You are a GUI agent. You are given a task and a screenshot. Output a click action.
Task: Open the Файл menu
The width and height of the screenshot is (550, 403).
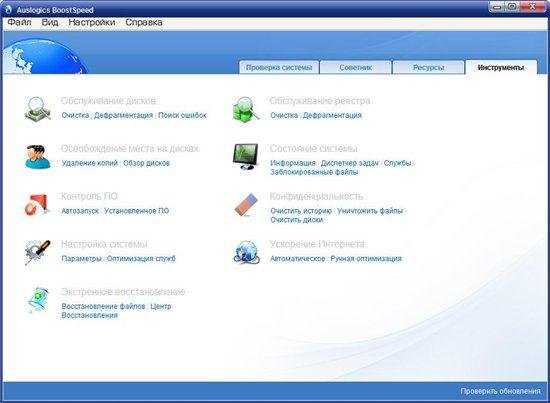coord(19,22)
